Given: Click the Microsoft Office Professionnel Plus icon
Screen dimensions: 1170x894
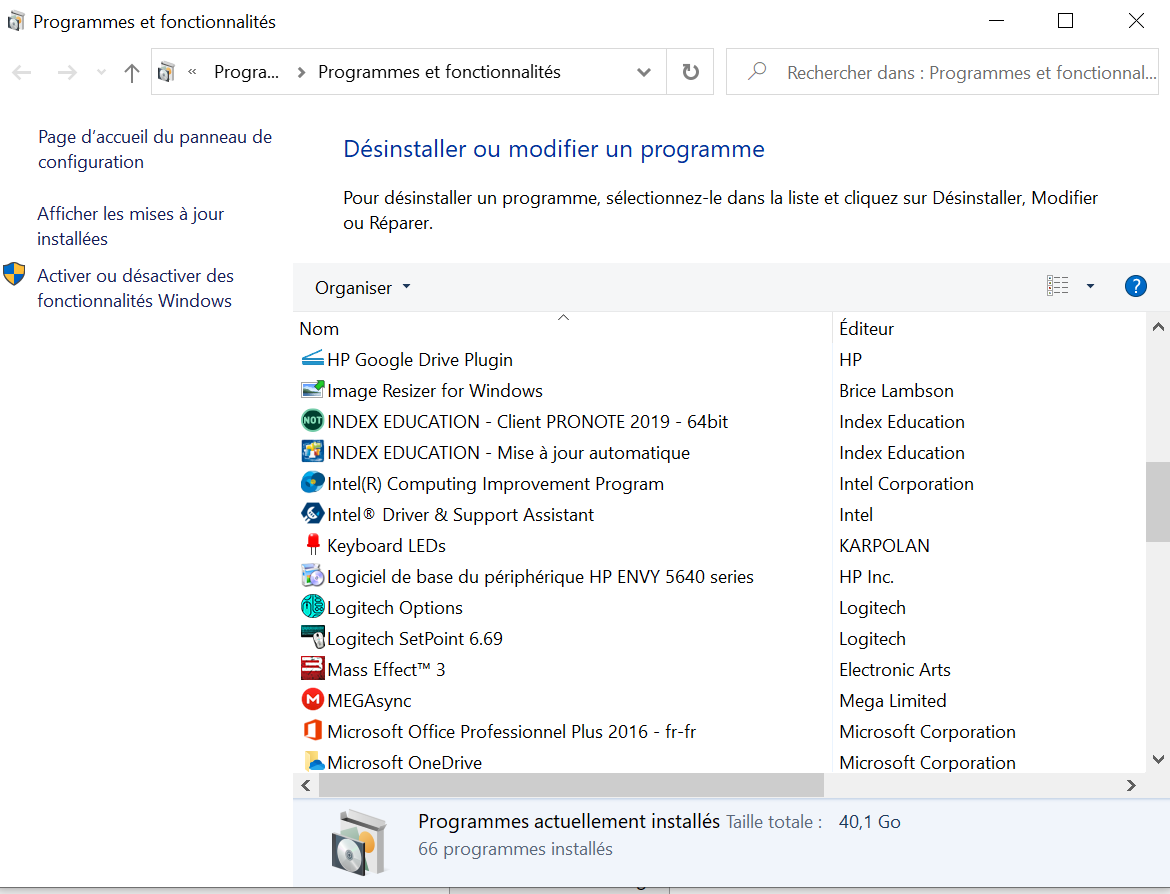Looking at the screenshot, I should click(313, 731).
